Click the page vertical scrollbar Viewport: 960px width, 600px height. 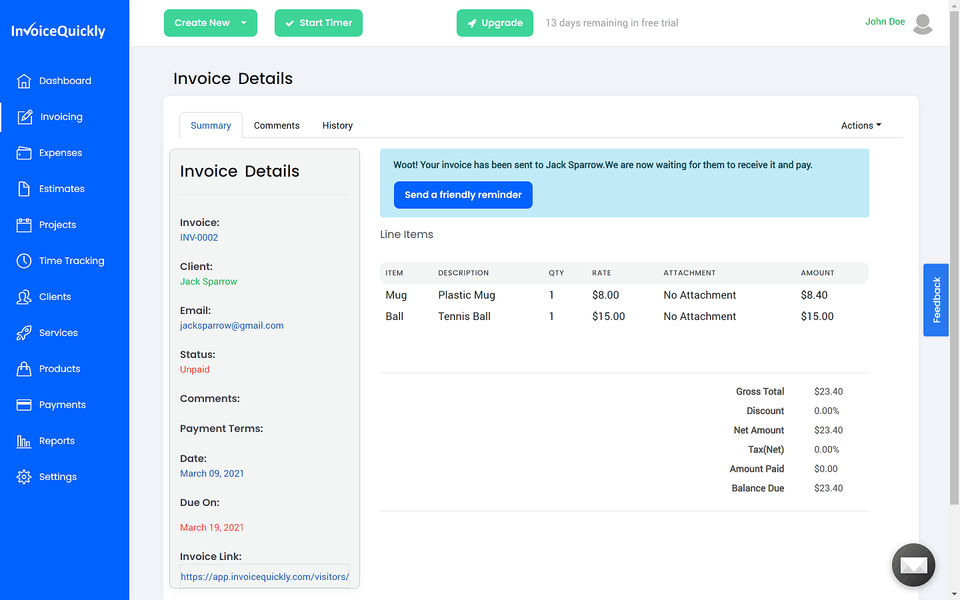pos(954,257)
